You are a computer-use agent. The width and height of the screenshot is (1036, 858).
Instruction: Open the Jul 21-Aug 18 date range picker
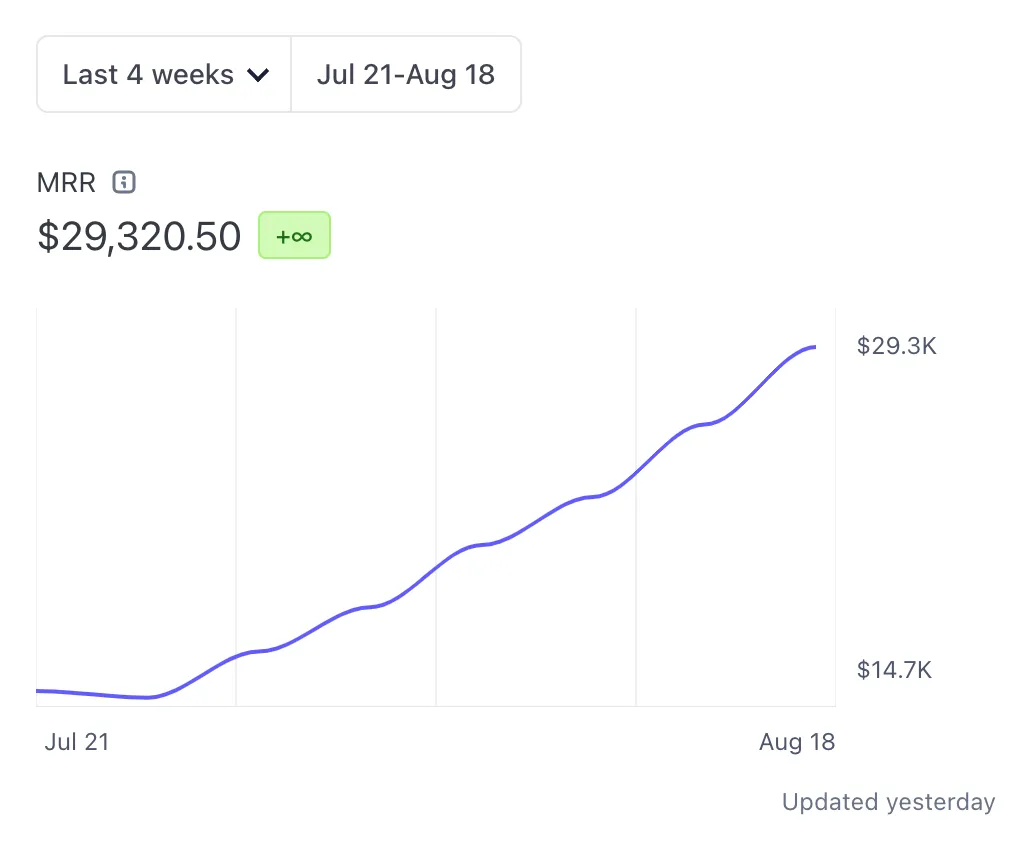point(405,75)
